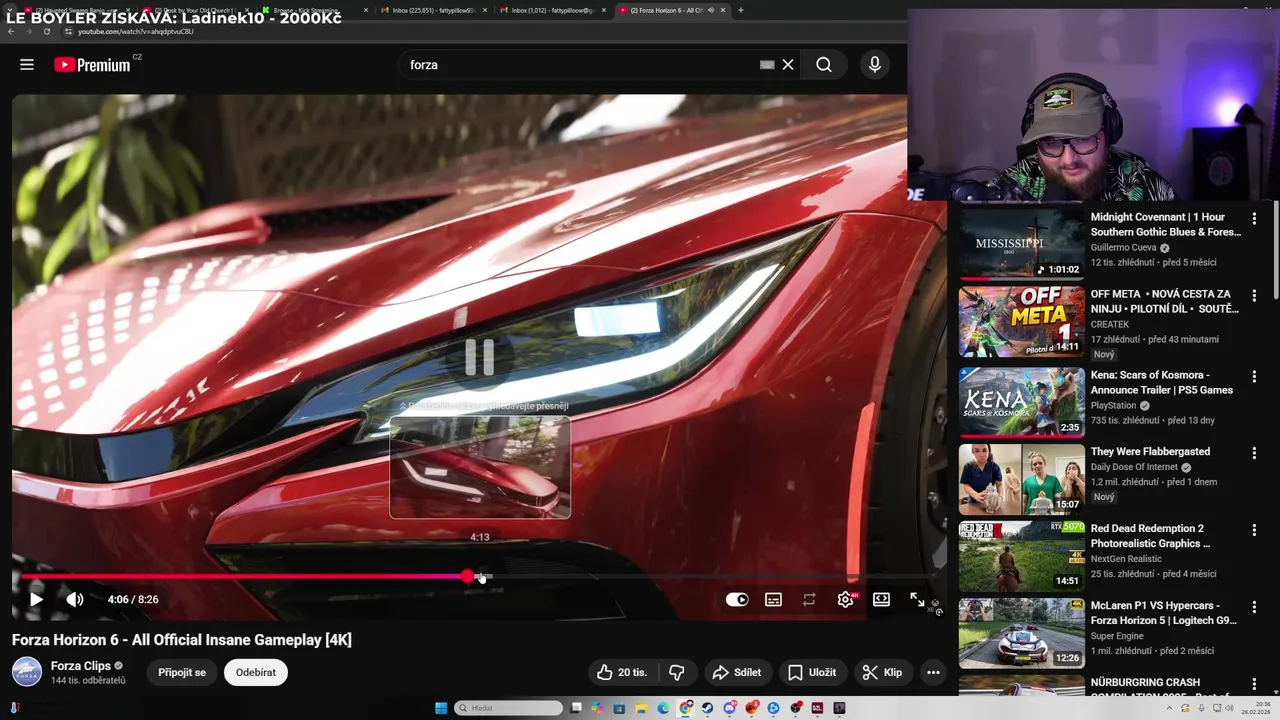This screenshot has width=1280, height=720.
Task: Click into the search field containing forza
Action: [580, 65]
